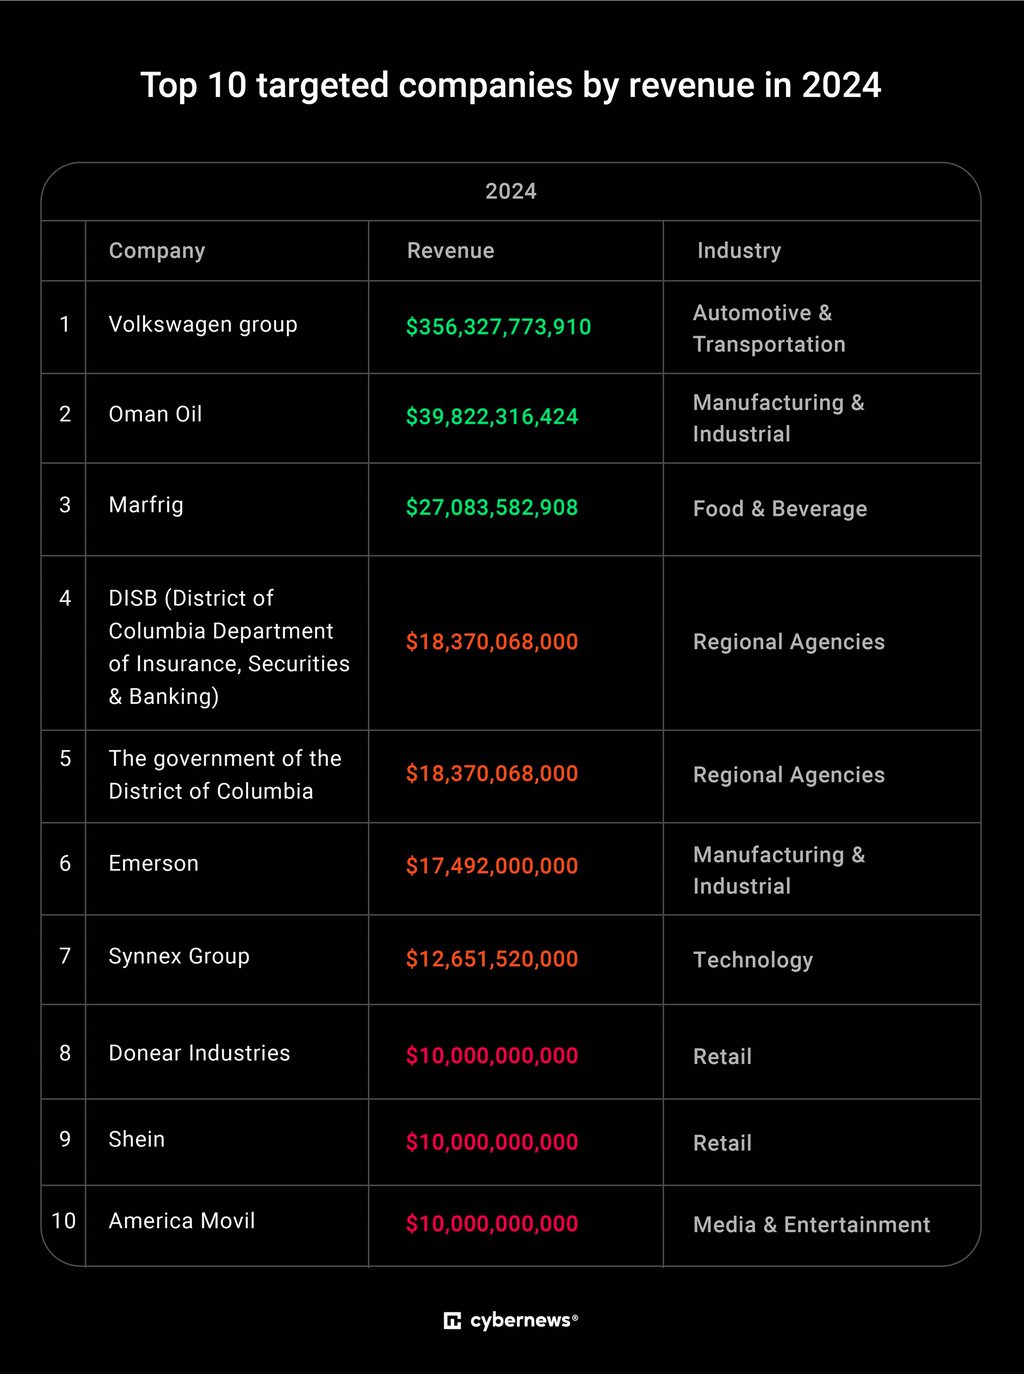This screenshot has height=1374, width=1024.
Task: Click the cybernews brand name text
Action: pos(524,1321)
